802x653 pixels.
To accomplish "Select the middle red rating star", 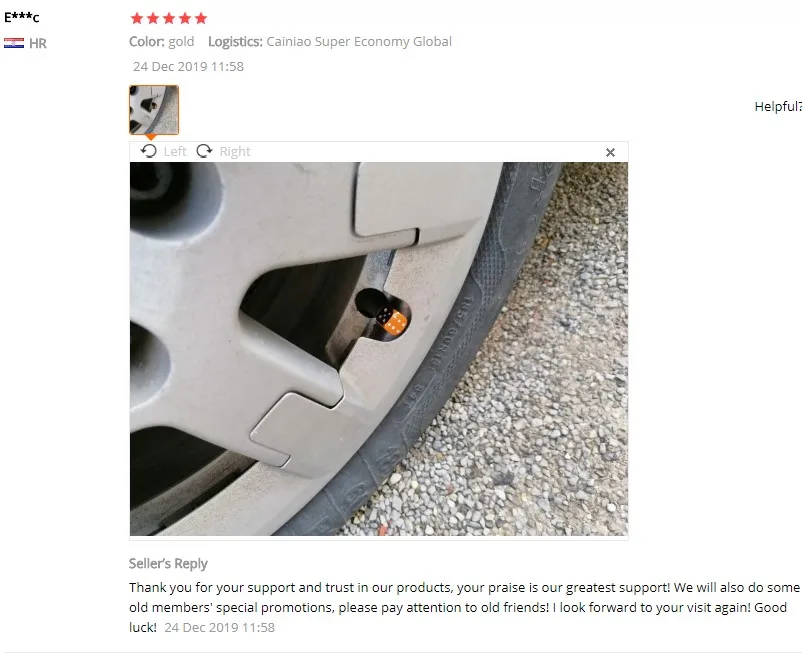I will pyautogui.click(x=169, y=18).
